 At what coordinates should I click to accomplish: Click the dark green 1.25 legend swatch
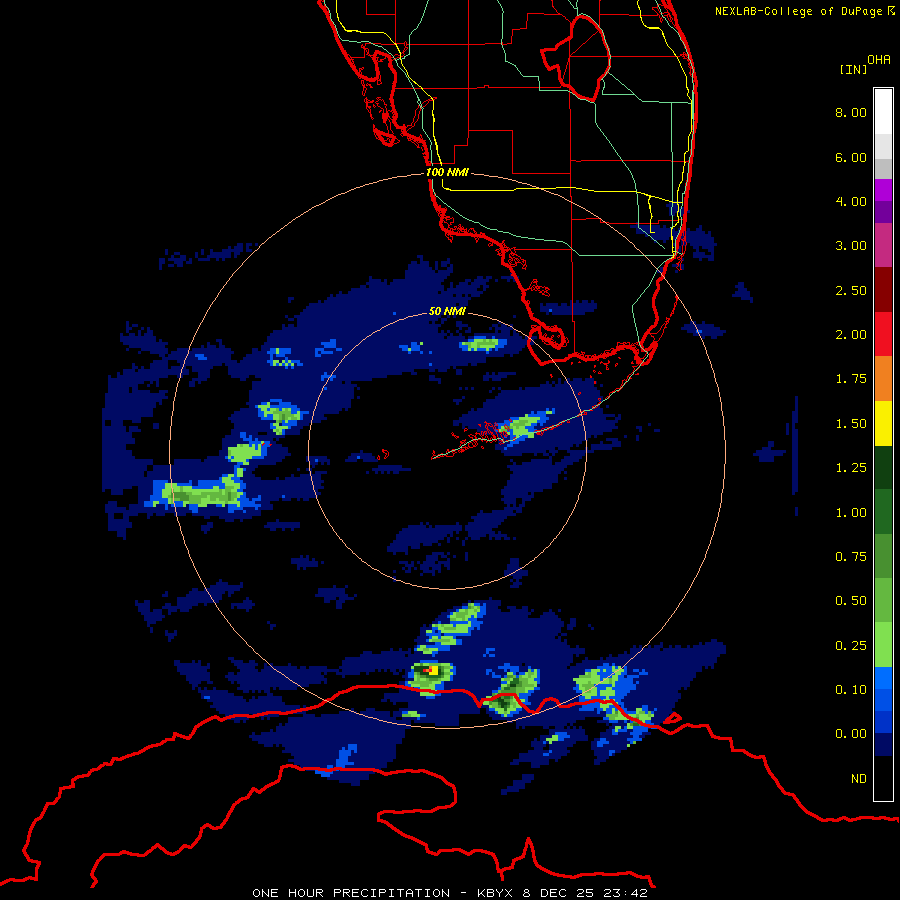(x=883, y=467)
